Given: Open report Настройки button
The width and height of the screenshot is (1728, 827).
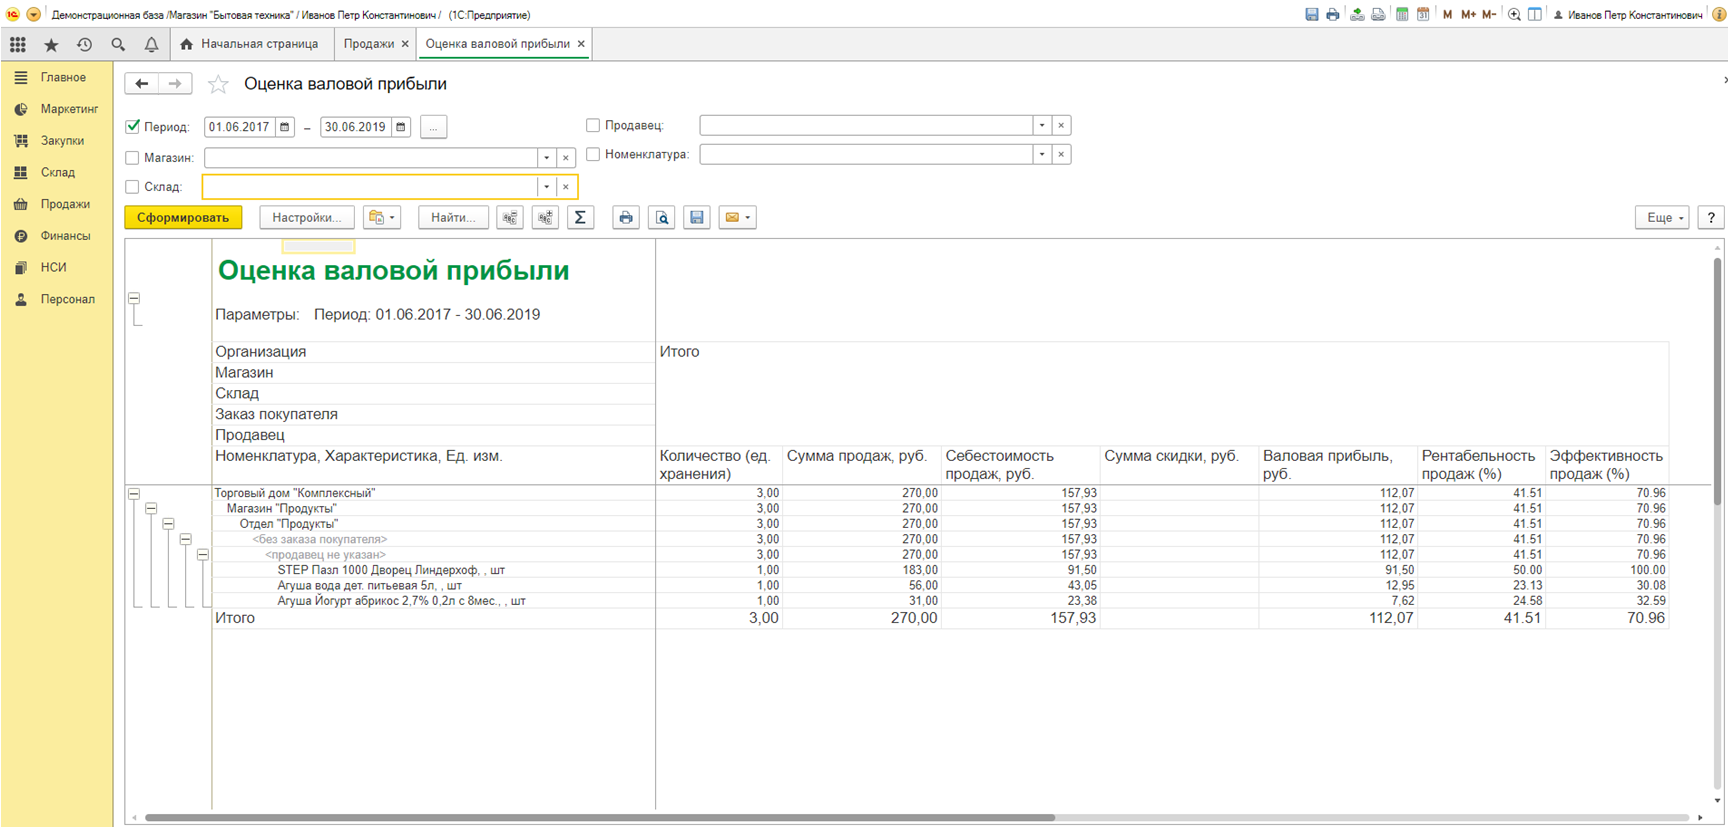Looking at the screenshot, I should tap(306, 218).
